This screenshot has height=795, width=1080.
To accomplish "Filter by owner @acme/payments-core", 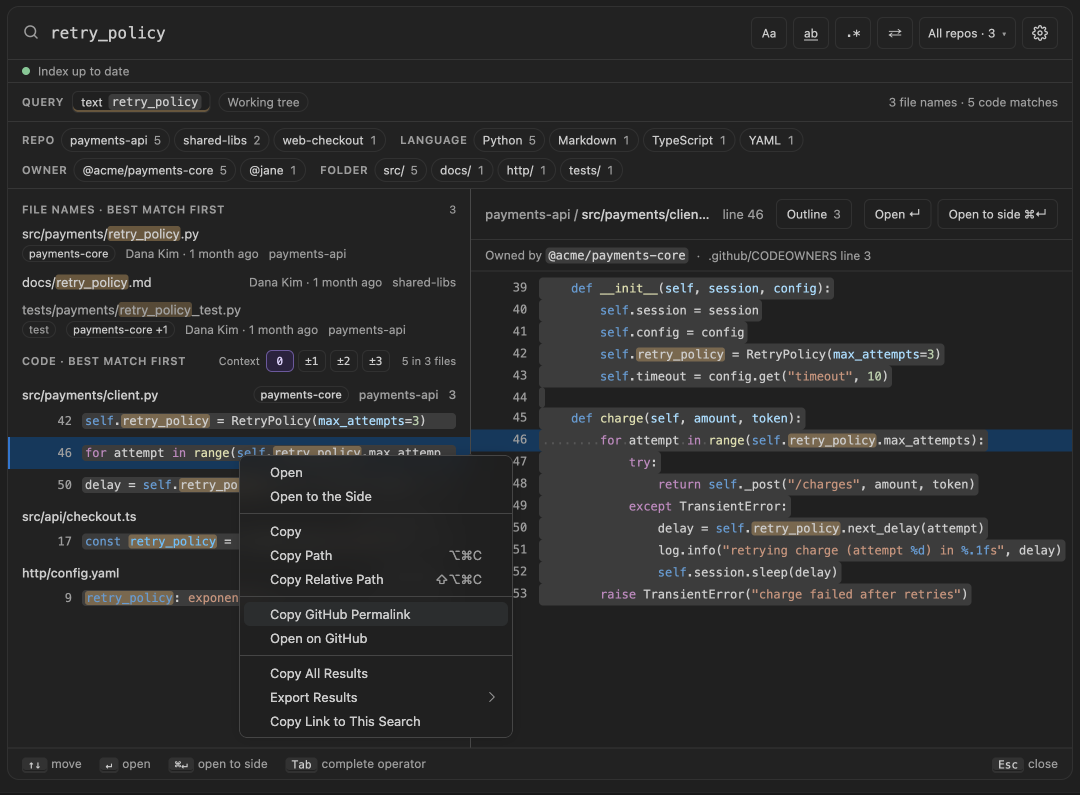I will (154, 170).
